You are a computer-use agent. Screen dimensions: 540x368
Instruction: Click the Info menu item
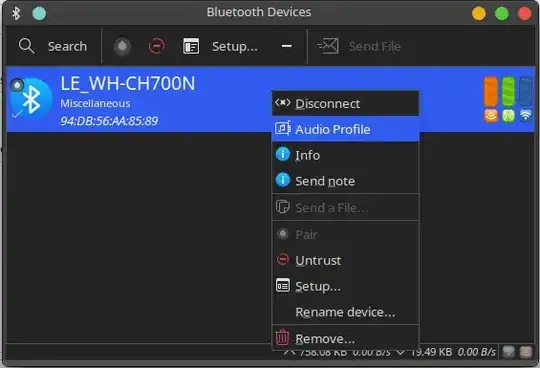pyautogui.click(x=345, y=155)
